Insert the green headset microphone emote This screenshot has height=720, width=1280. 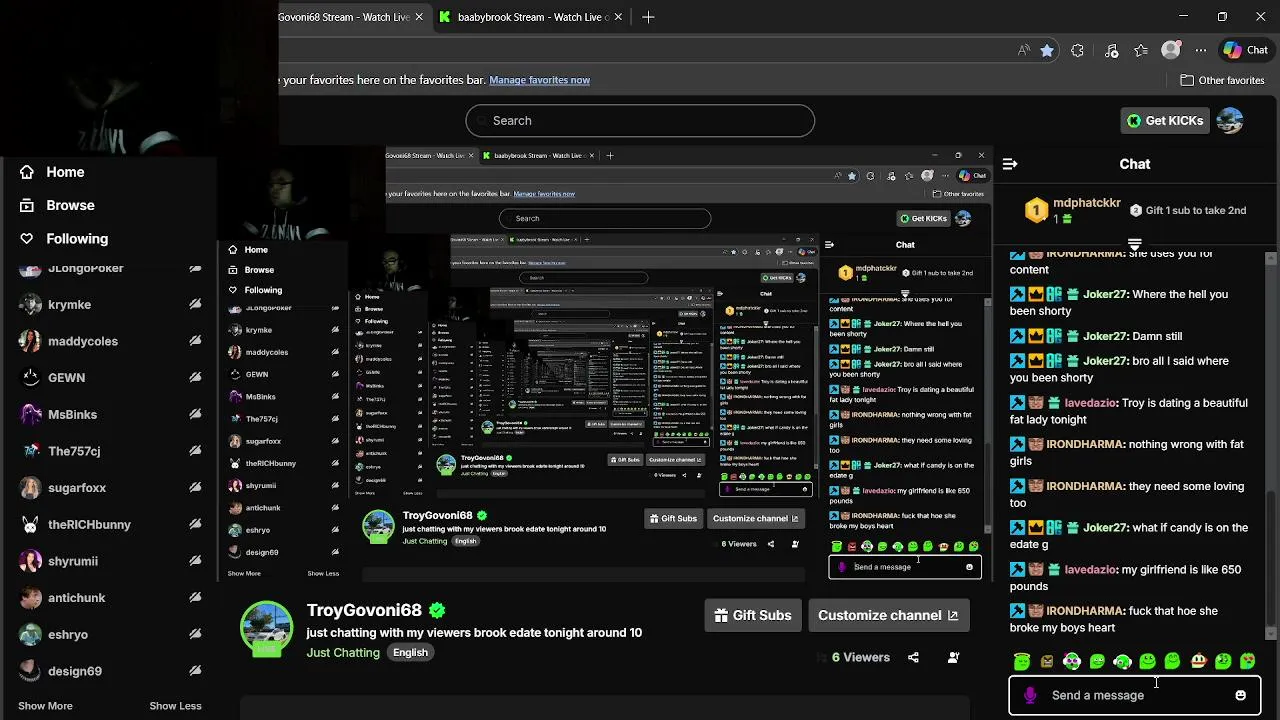tap(1122, 661)
